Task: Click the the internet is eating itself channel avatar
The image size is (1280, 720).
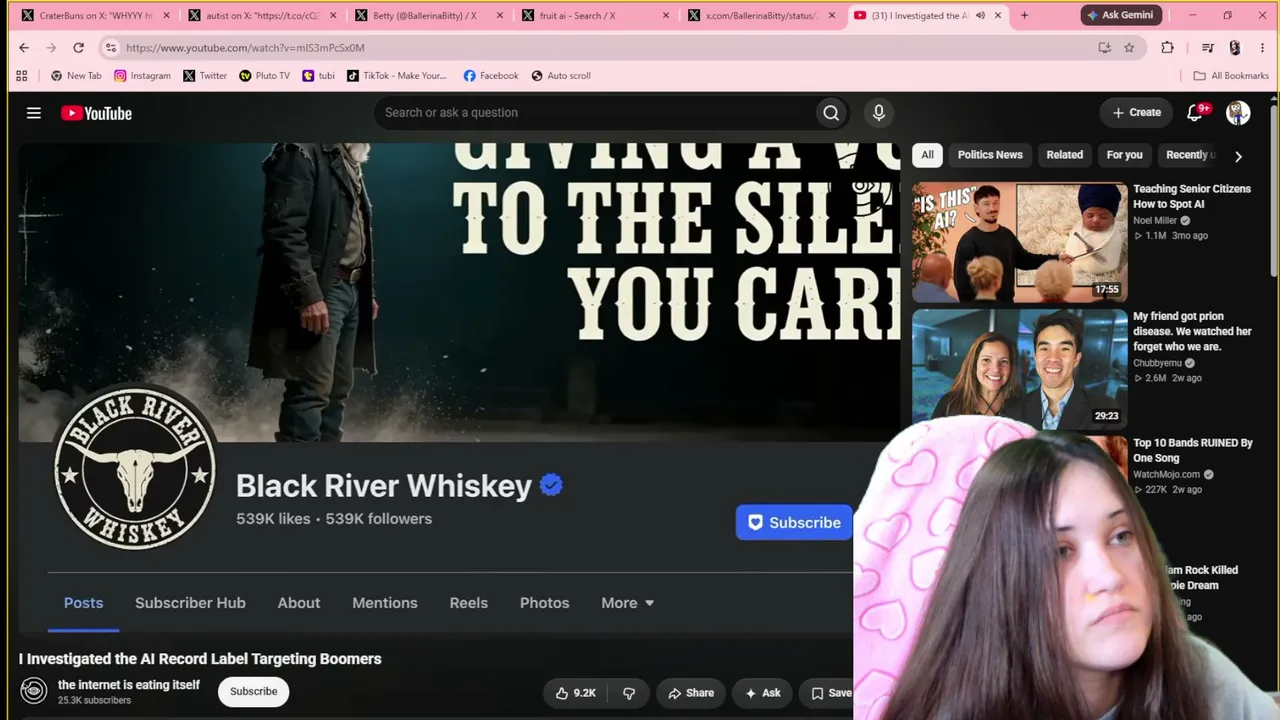Action: point(34,691)
